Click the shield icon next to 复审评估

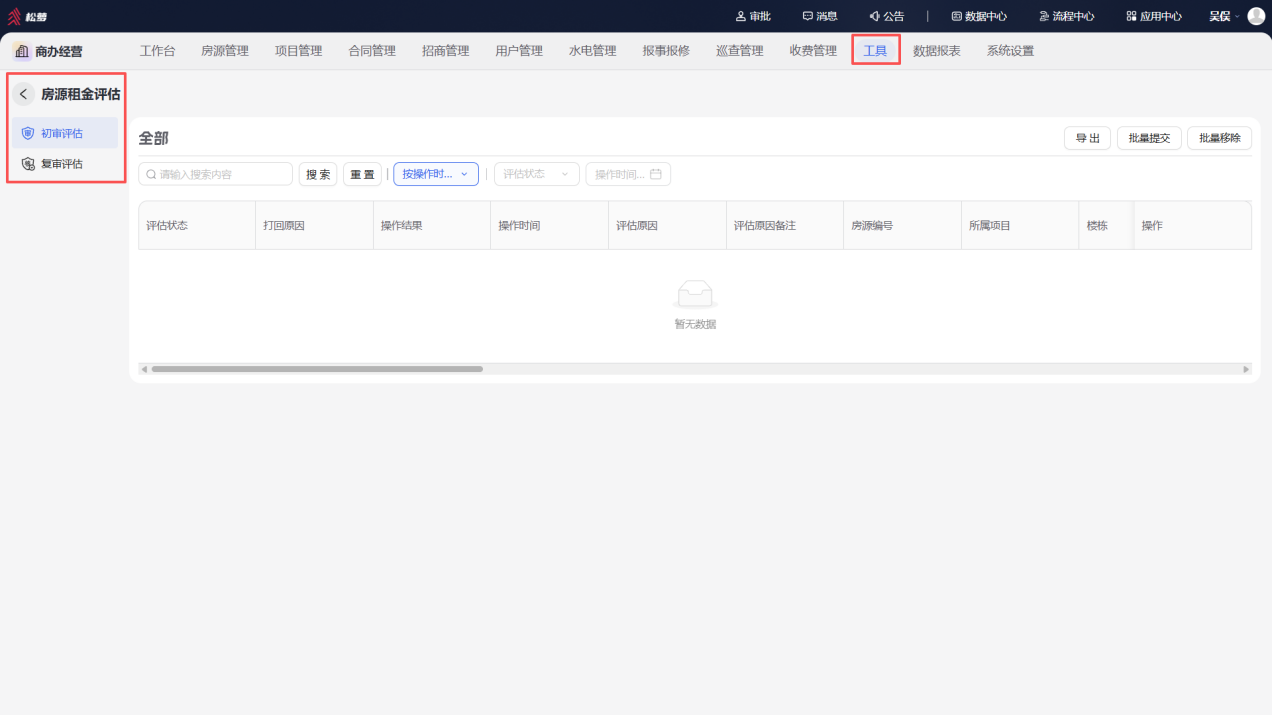point(28,164)
